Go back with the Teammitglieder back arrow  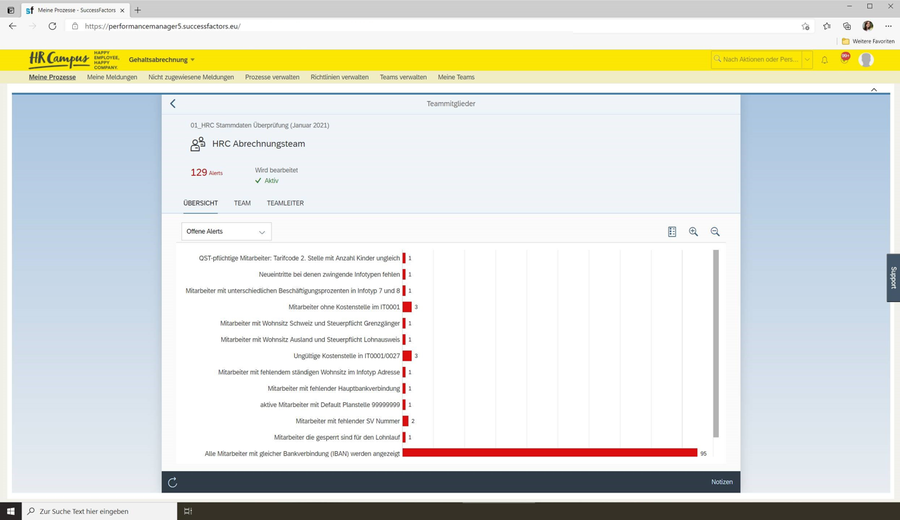tap(173, 103)
